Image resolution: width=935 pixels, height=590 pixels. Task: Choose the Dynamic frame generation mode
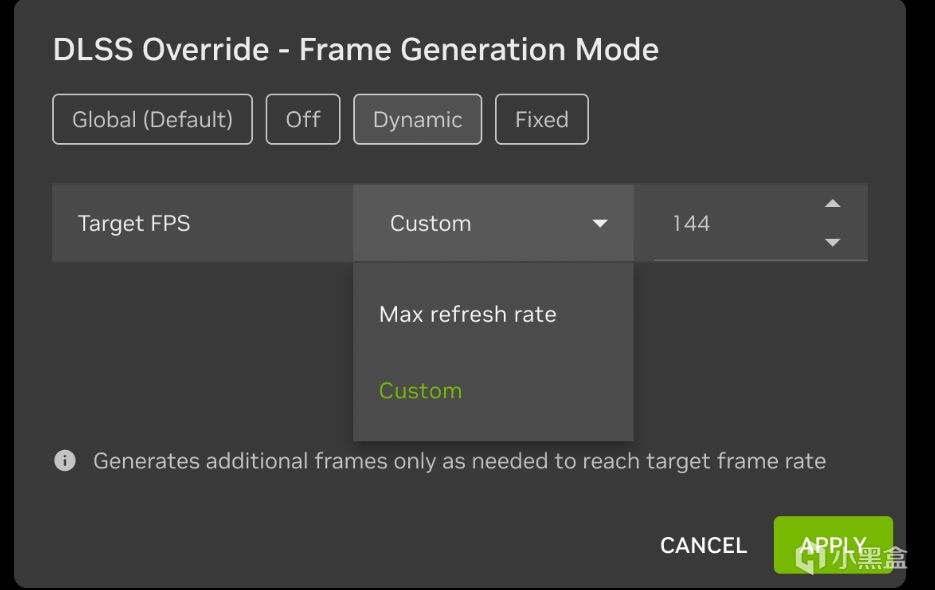[417, 120]
